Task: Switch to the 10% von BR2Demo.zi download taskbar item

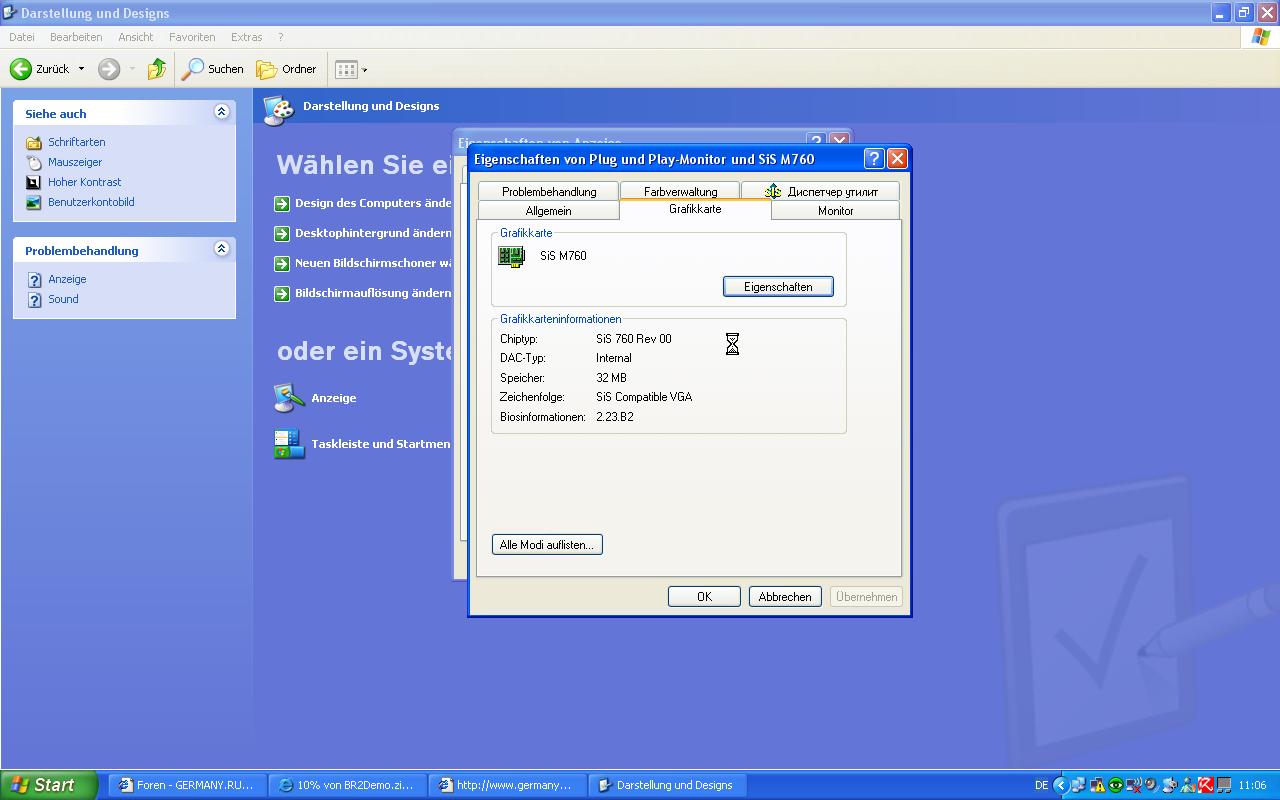Action: pyautogui.click(x=347, y=785)
